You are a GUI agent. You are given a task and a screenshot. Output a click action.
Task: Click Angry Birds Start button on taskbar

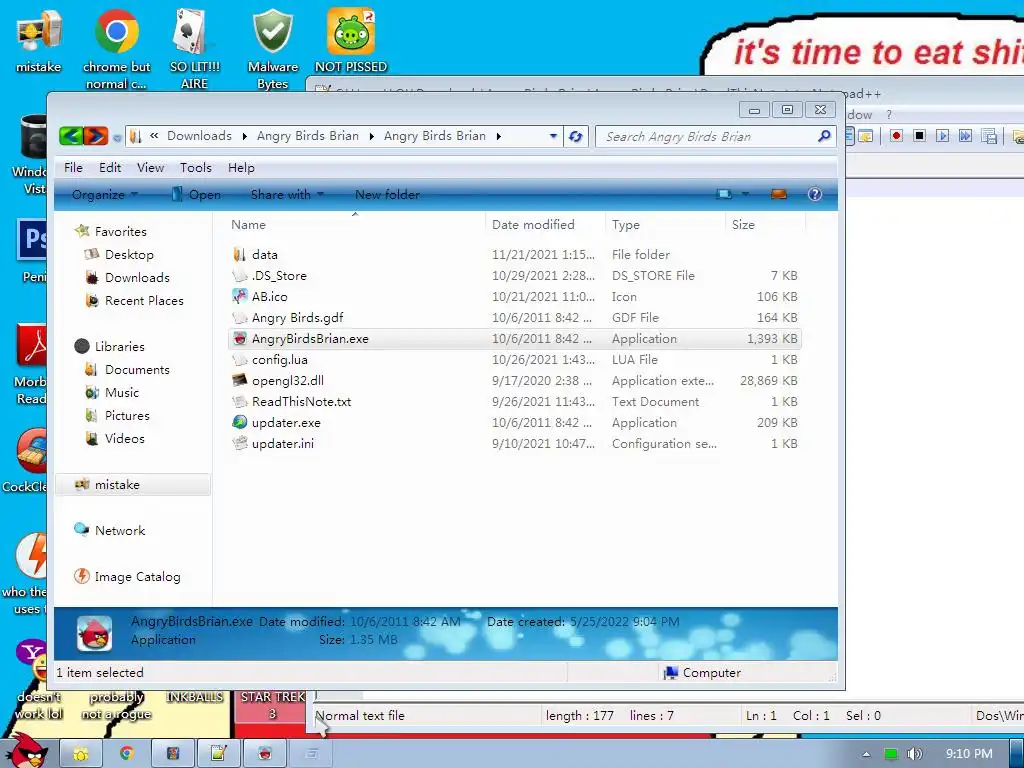29,751
